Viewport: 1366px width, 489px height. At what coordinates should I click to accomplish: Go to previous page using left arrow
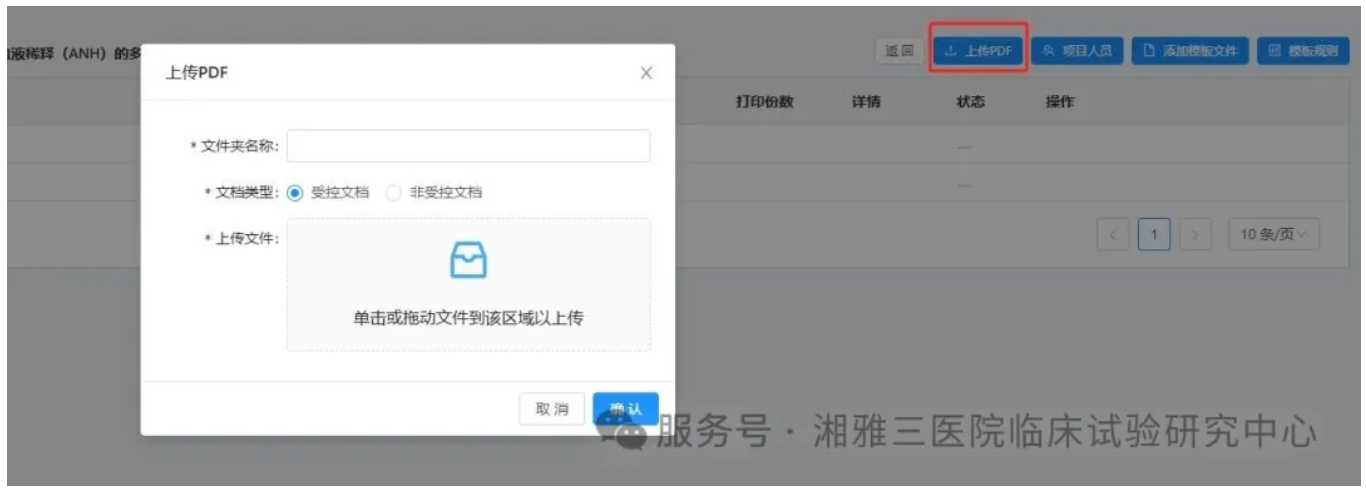[x=1113, y=235]
